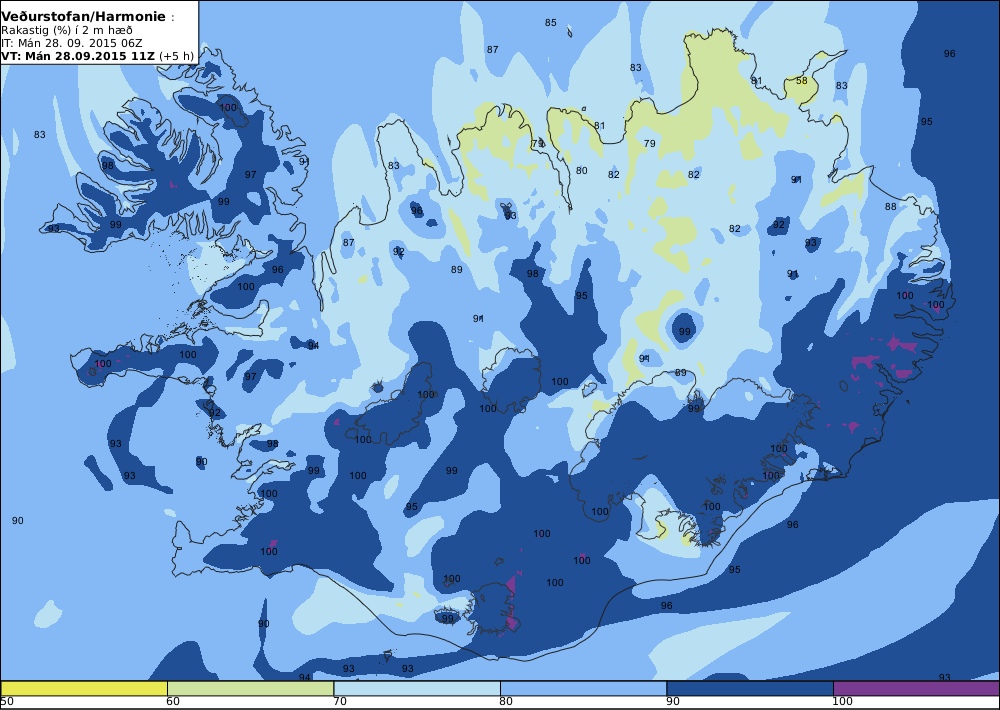Click the '58' humidity value on the map

click(802, 80)
